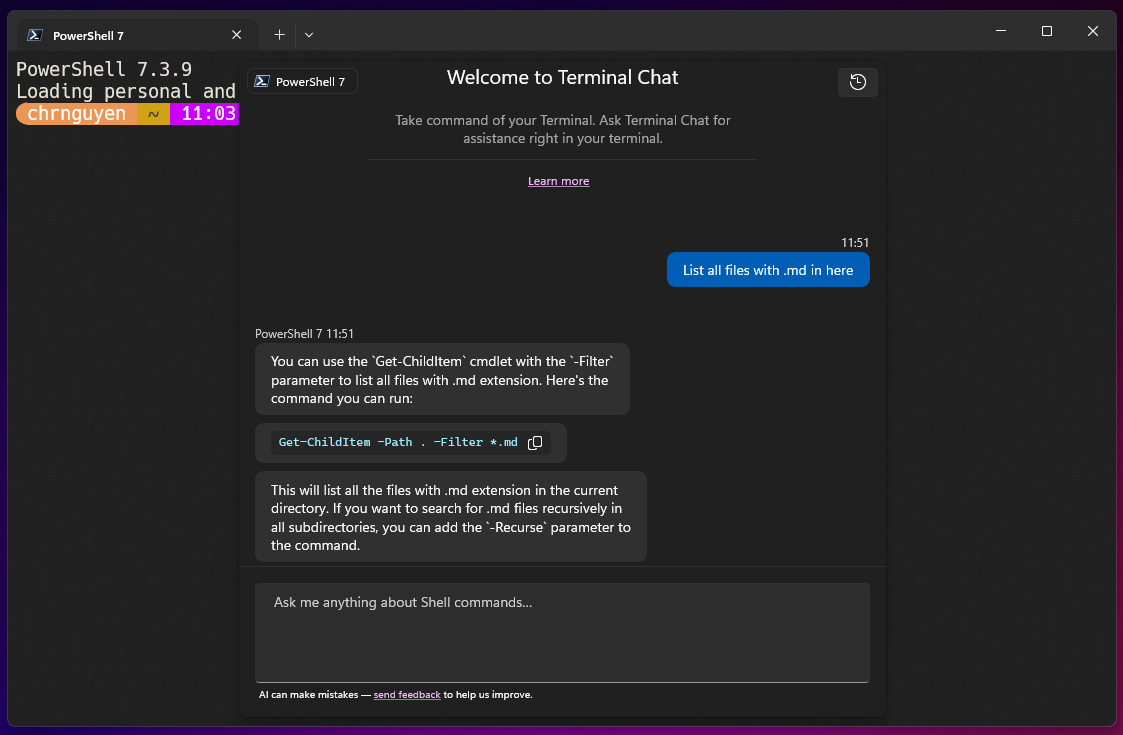The image size is (1123, 735).
Task: Open the Learn more link
Action: [x=558, y=181]
